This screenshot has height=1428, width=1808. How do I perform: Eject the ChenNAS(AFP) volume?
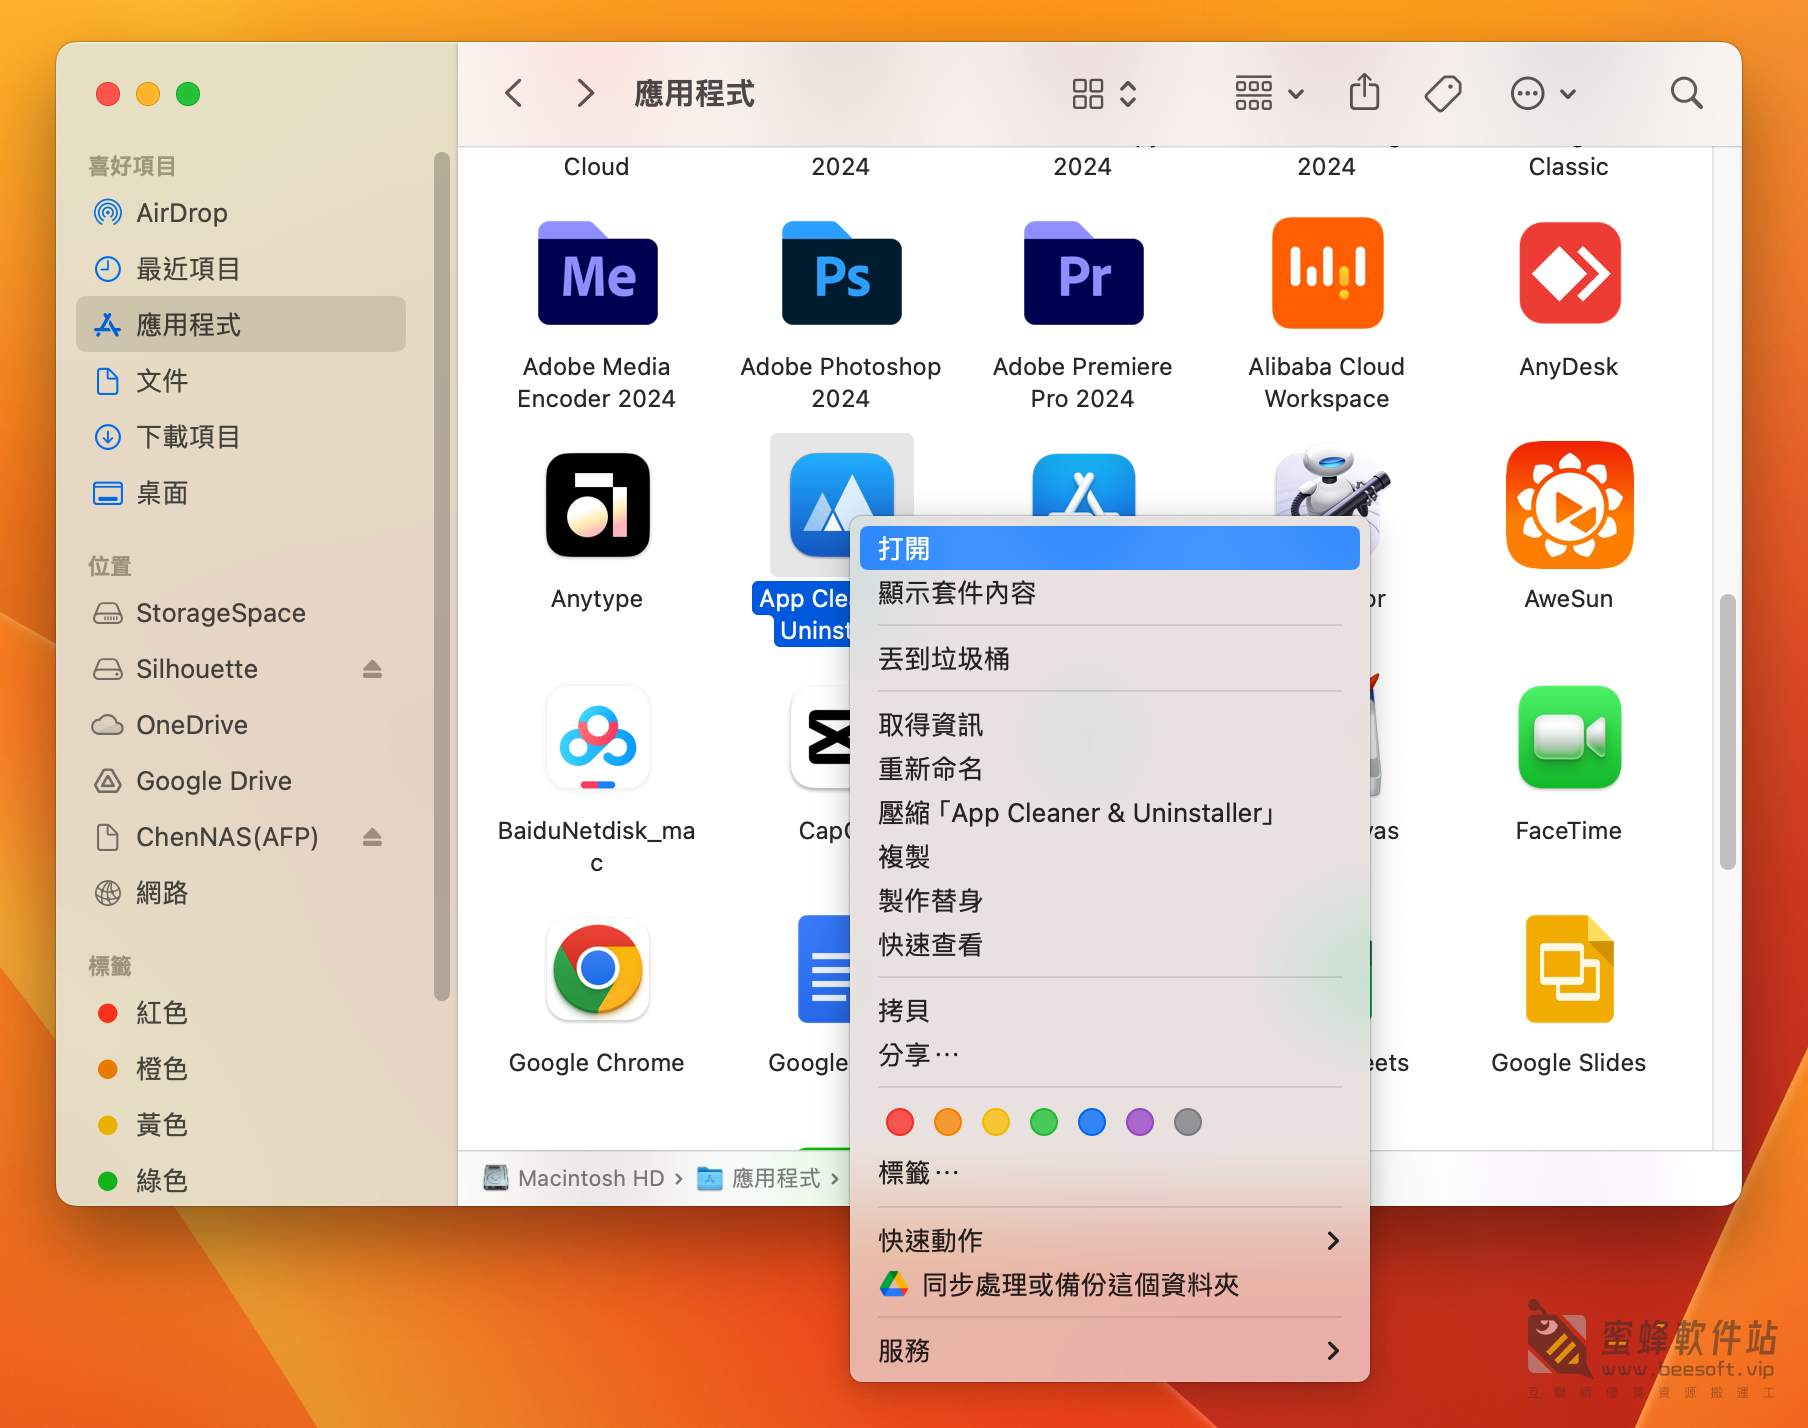click(372, 837)
